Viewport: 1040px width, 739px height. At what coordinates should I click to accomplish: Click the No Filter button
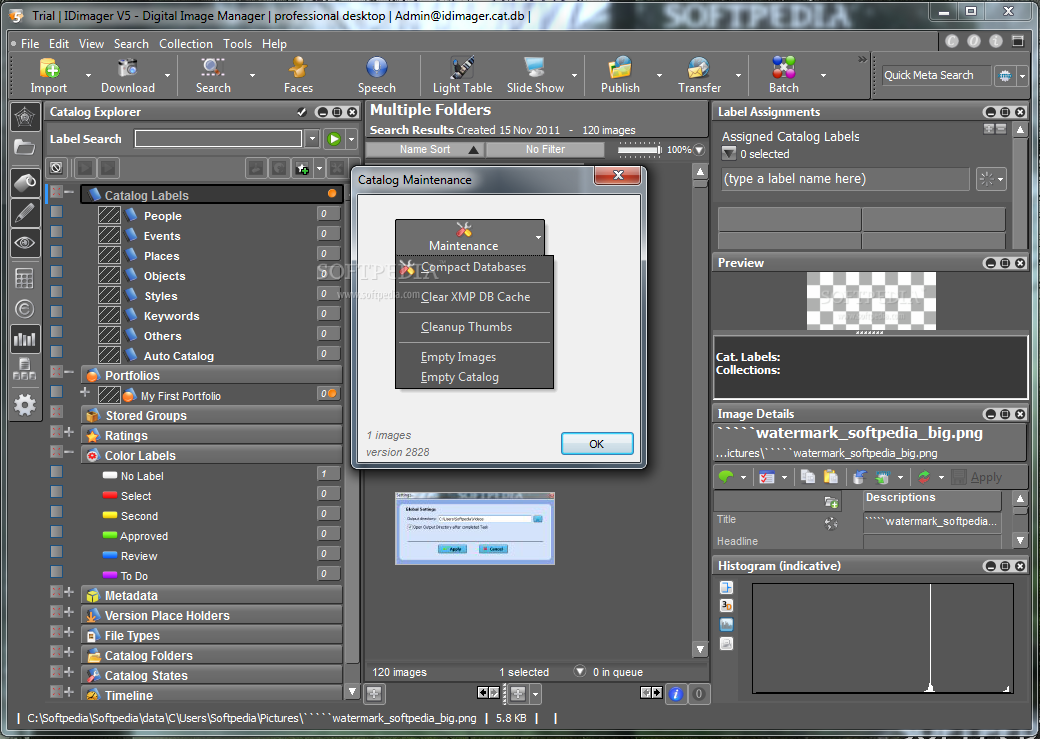[545, 149]
